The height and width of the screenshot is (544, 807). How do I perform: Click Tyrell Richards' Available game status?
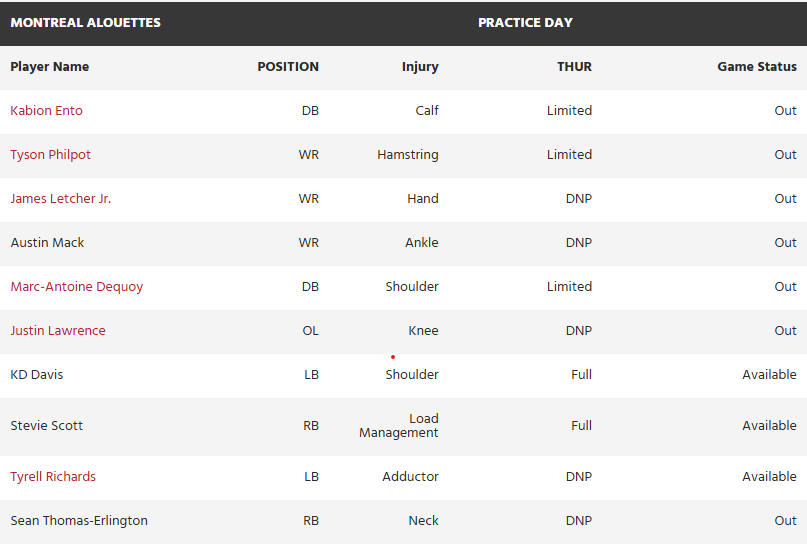769,477
